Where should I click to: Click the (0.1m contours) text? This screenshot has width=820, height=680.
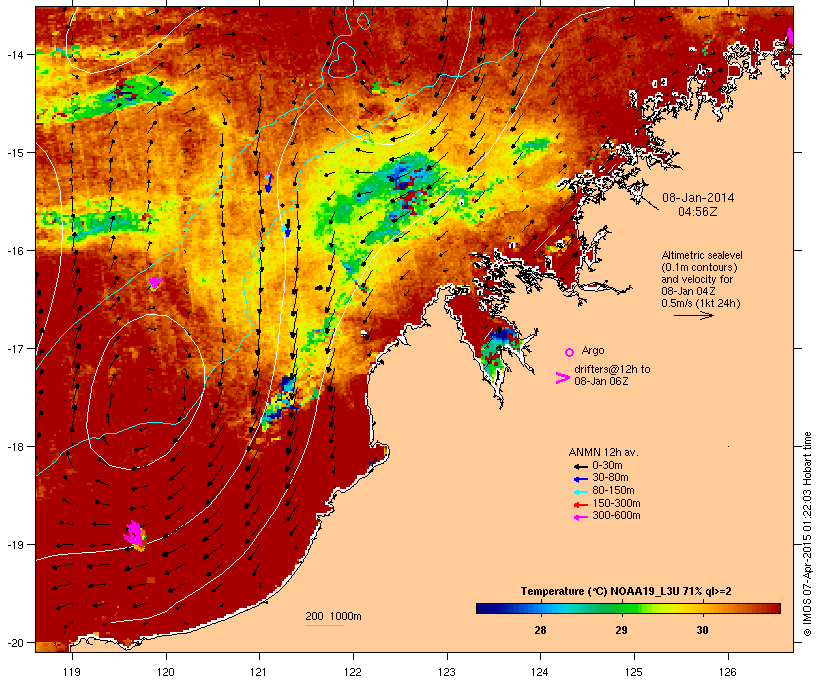coord(699,267)
